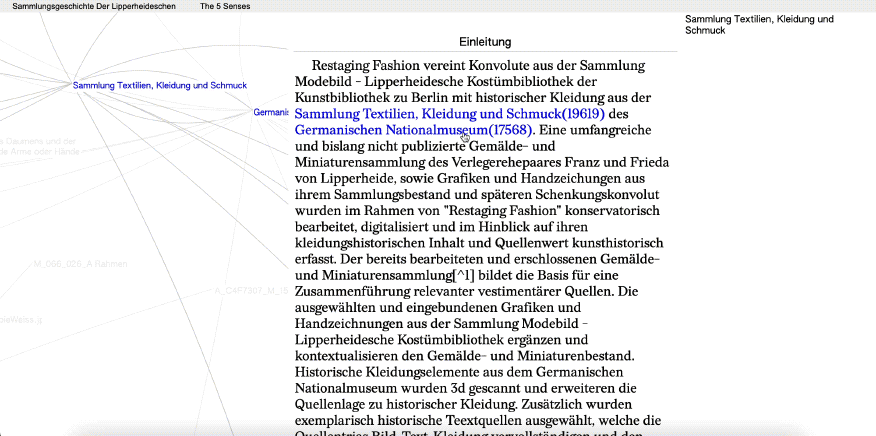Open the 'Sammlung Textilien, Kleidung und Schmuck(19619)' text link
Screen dimensions: 876x436
(450, 114)
